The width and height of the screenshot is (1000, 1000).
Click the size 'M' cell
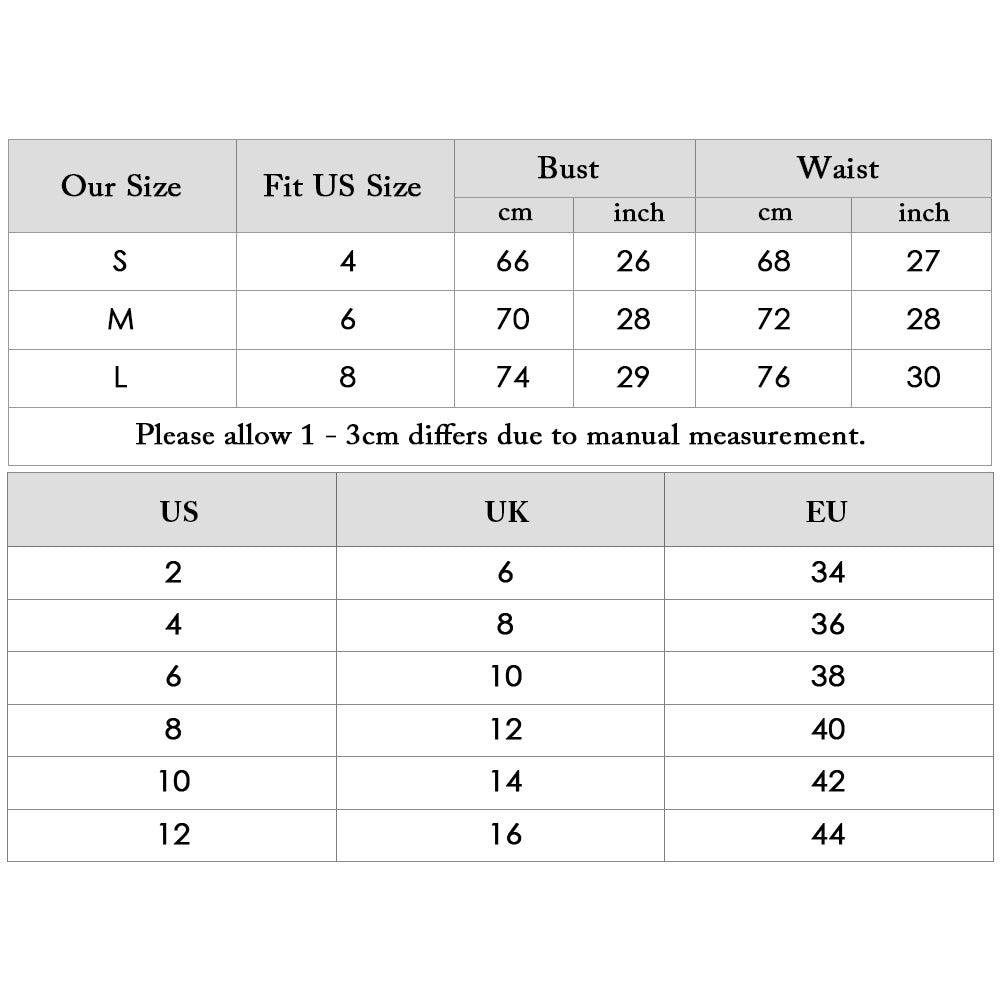click(x=121, y=320)
